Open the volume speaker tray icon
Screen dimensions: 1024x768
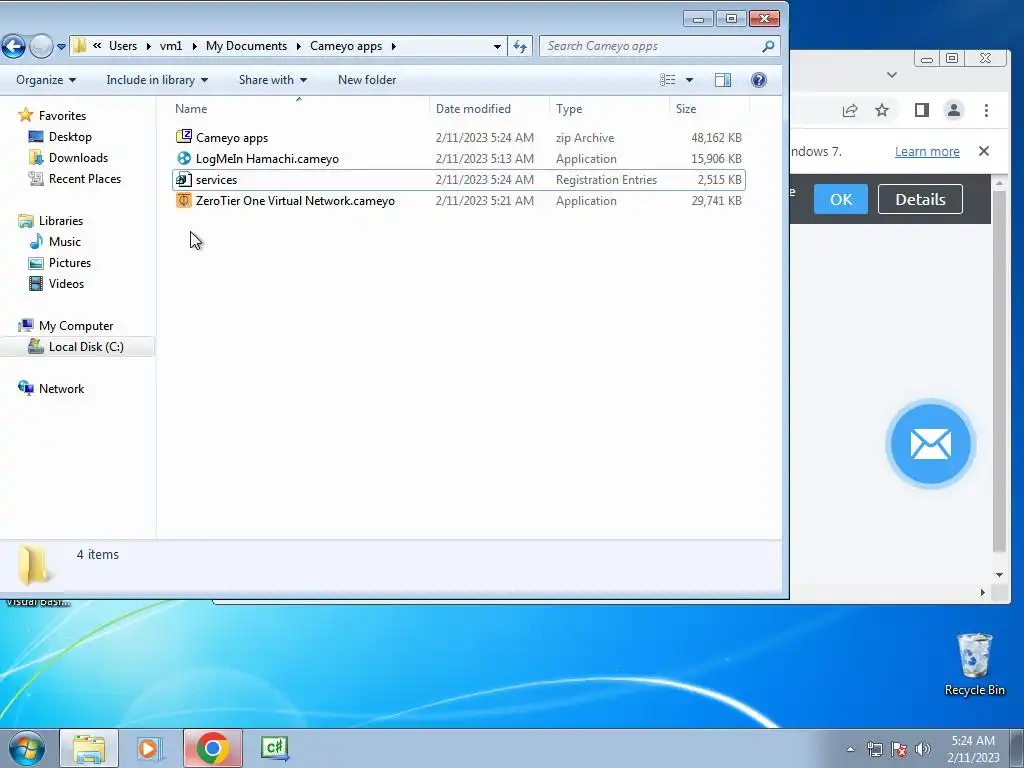(922, 749)
